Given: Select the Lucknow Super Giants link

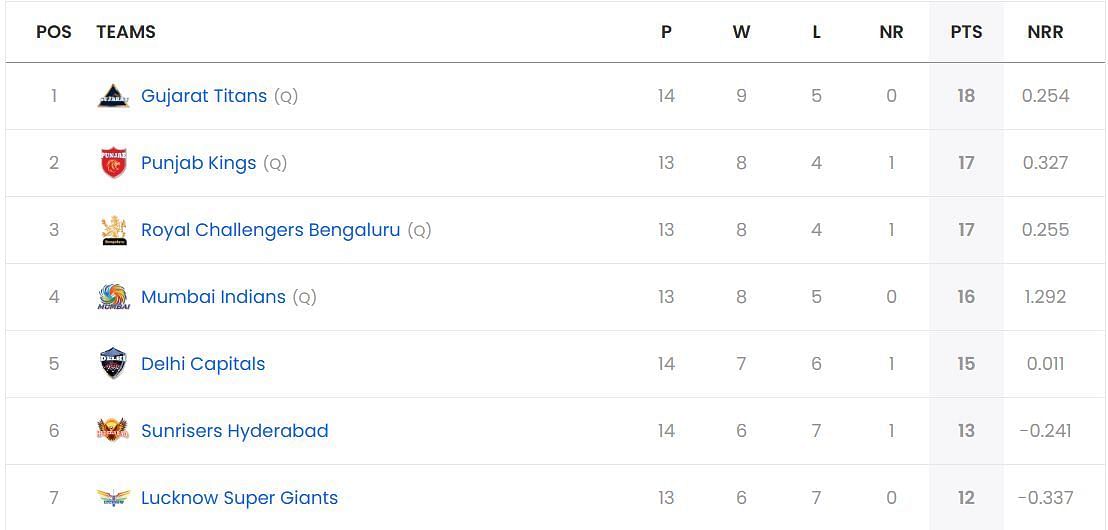Looking at the screenshot, I should pos(240,497).
